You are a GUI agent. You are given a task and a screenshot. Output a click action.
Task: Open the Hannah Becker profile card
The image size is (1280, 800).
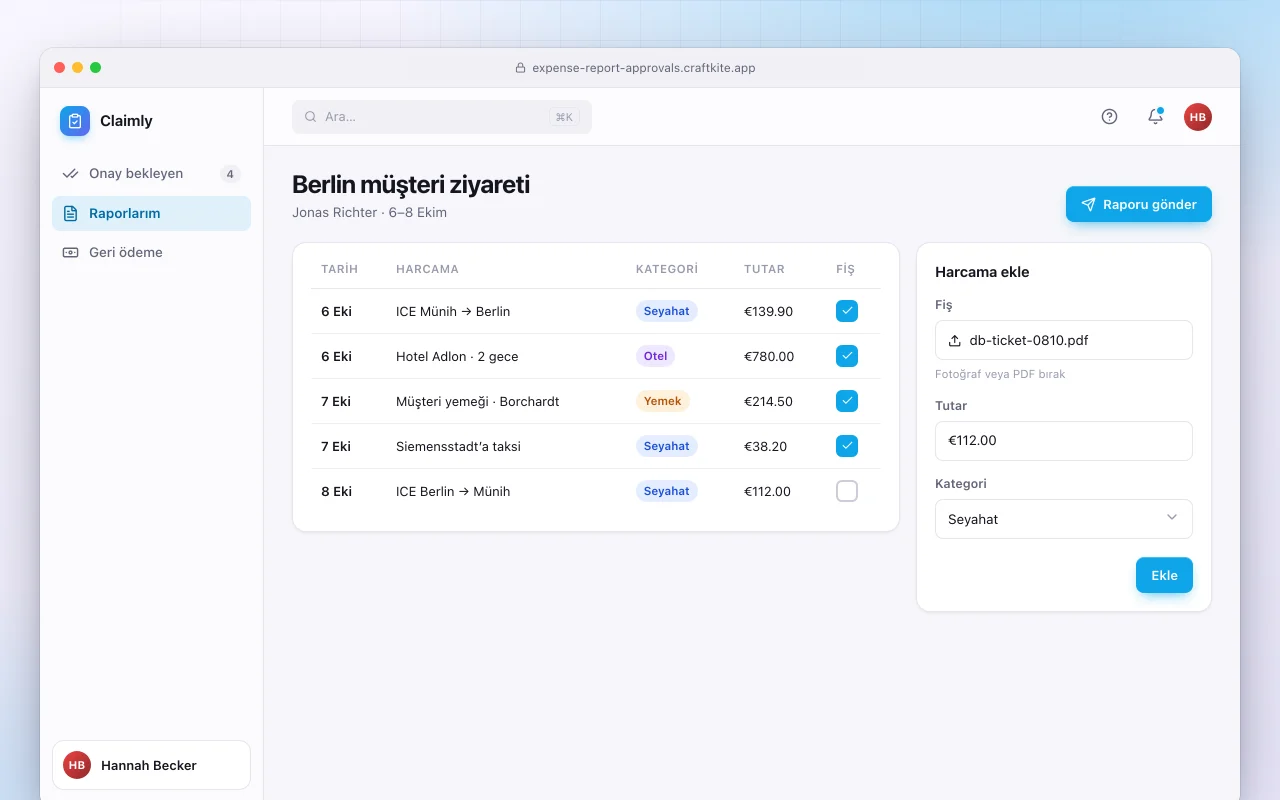(x=151, y=765)
